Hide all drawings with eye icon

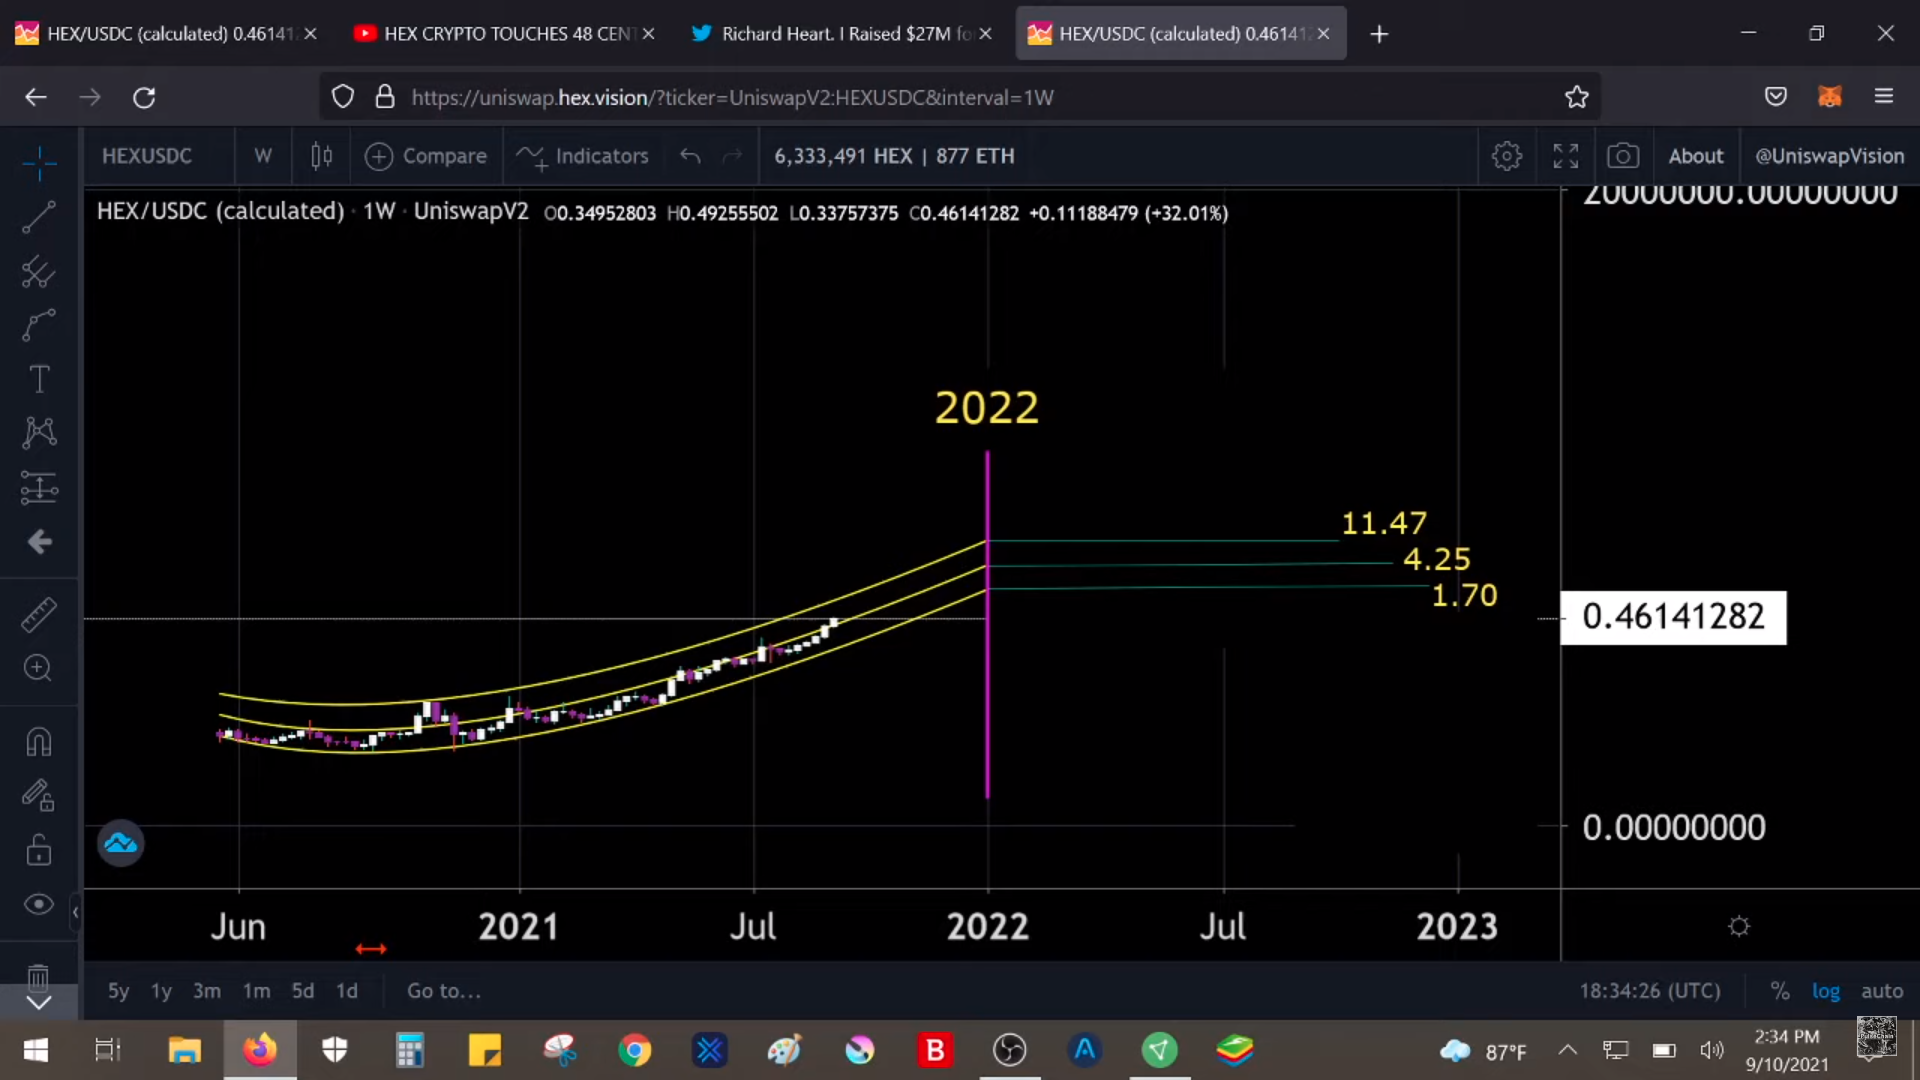point(39,904)
